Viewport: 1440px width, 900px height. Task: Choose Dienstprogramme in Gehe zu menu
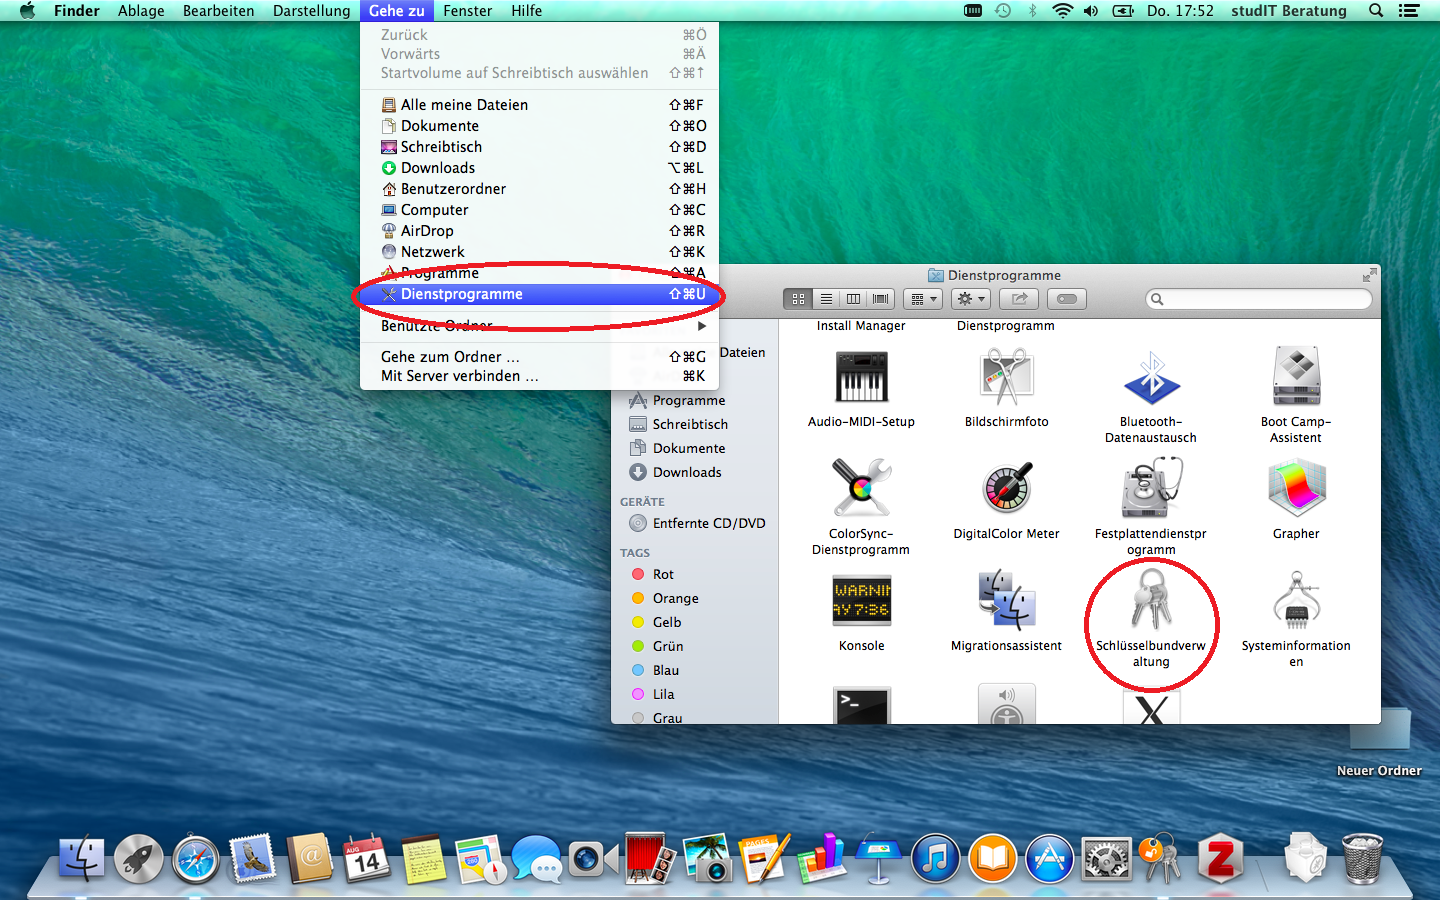tap(539, 294)
